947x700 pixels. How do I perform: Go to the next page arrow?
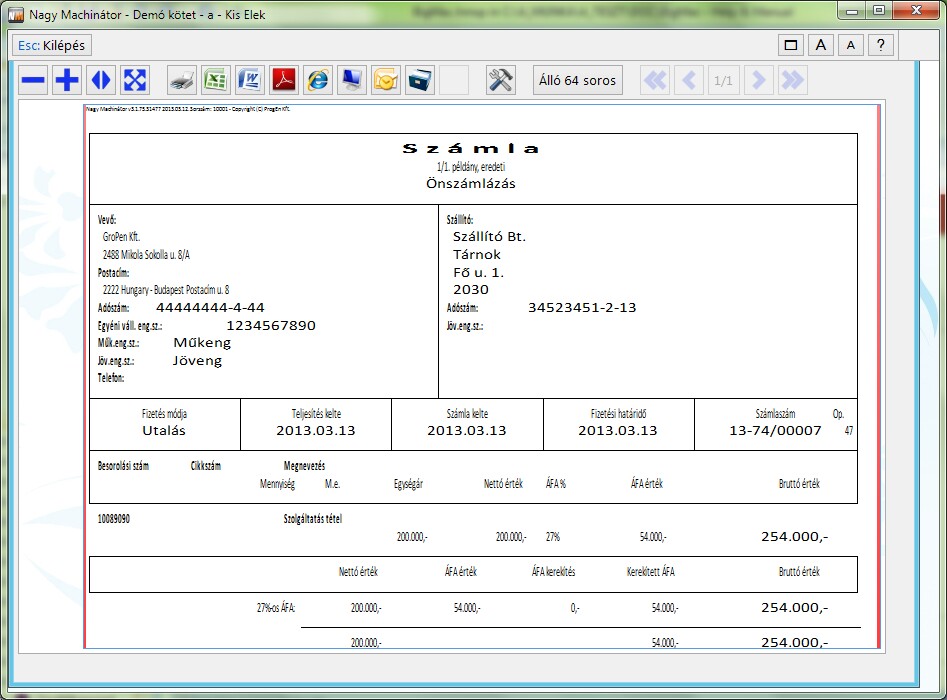click(x=759, y=80)
